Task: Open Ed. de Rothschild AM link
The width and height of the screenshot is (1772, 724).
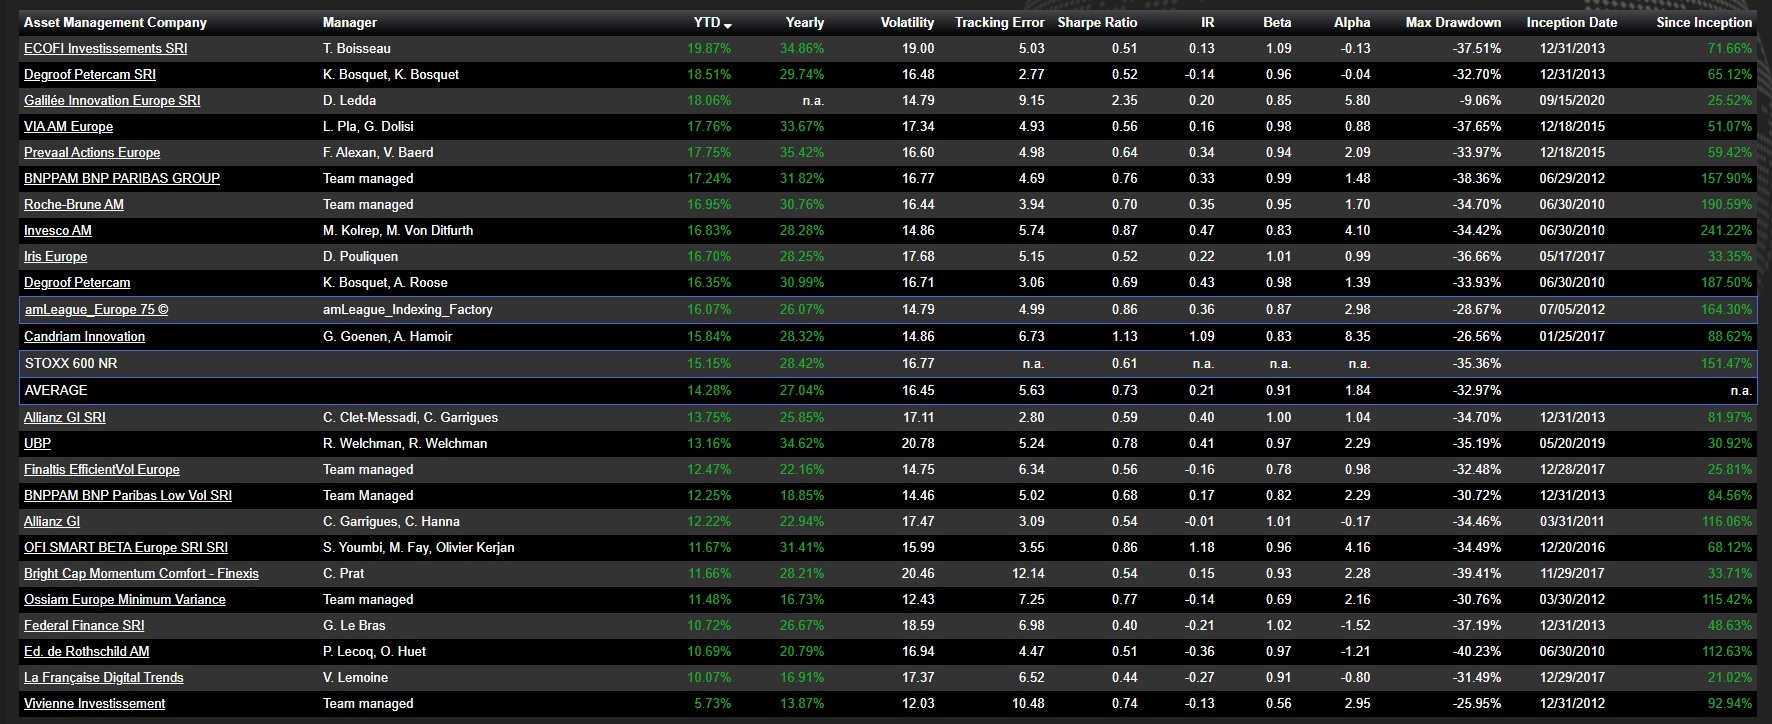Action: pos(86,651)
